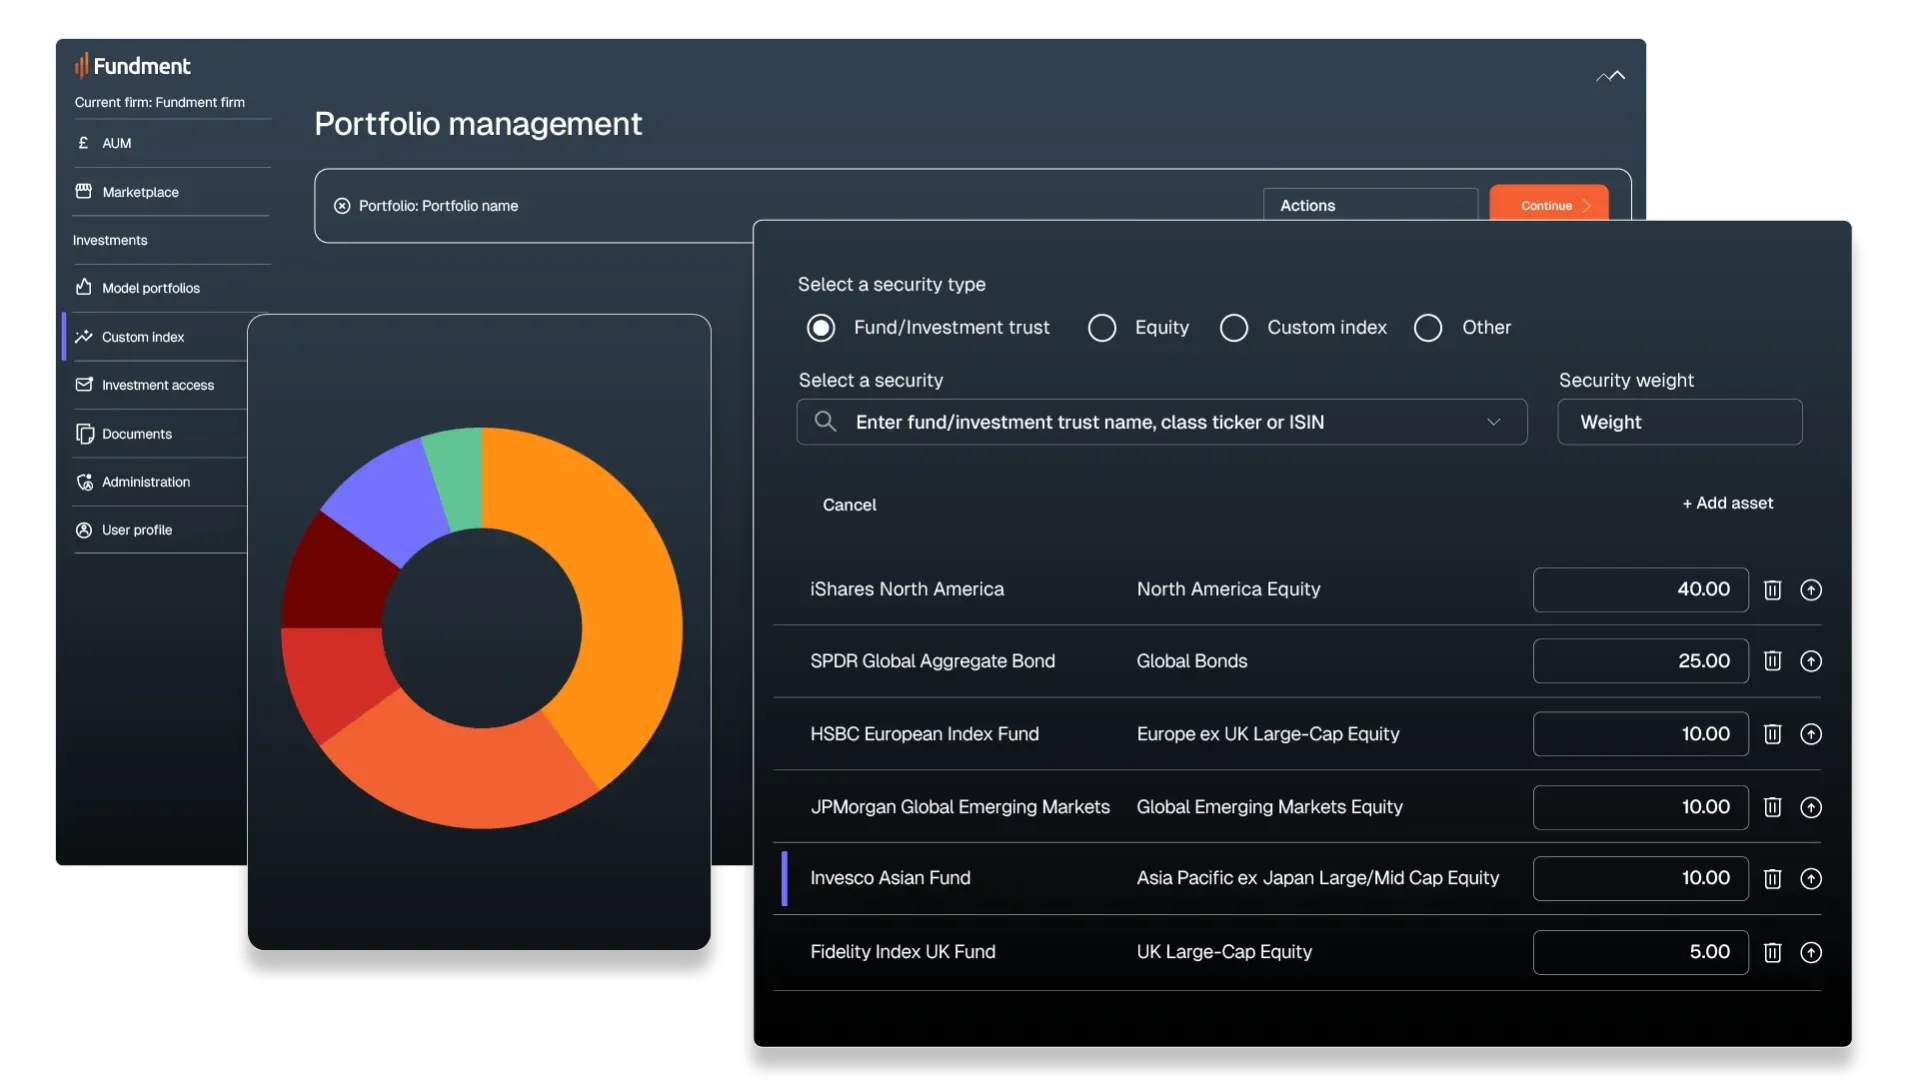Click the User profile avatar icon

(84, 530)
